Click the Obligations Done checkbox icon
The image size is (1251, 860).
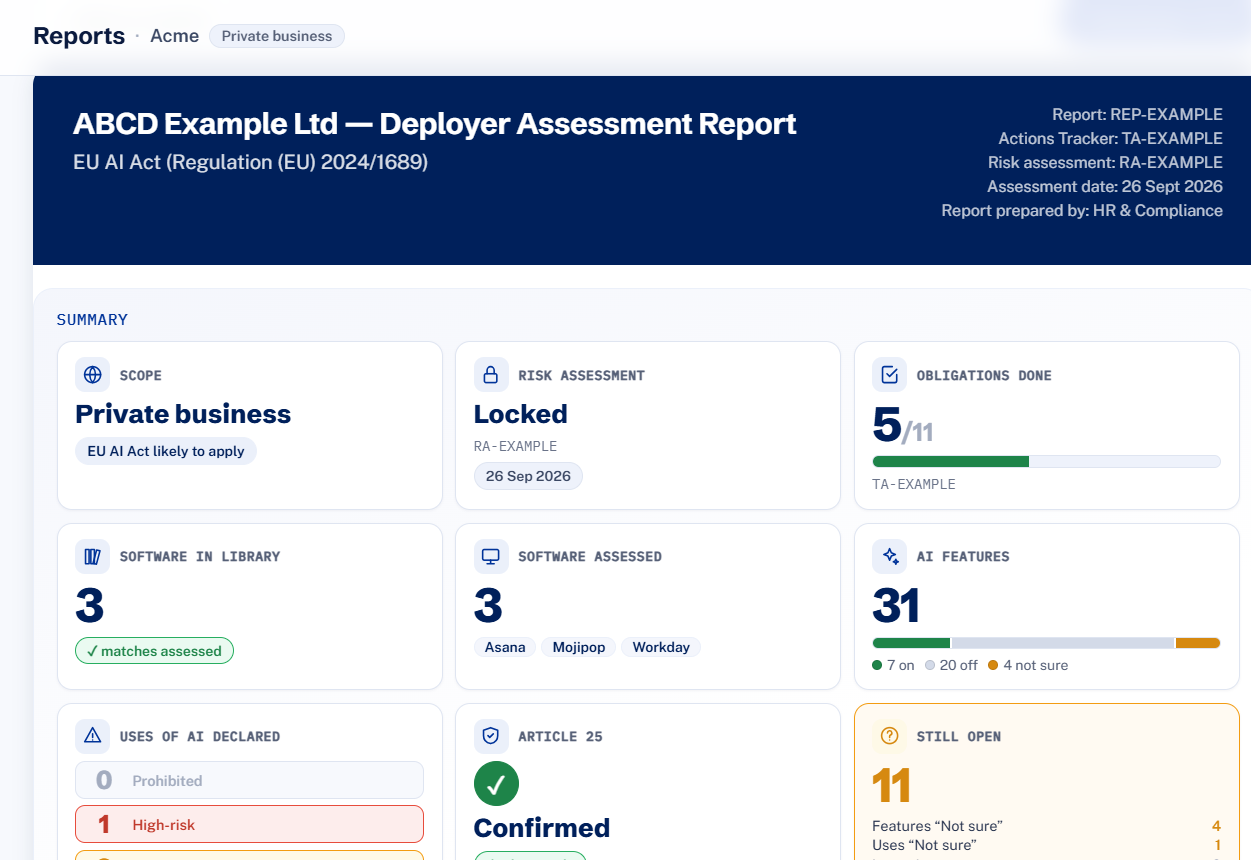point(890,375)
